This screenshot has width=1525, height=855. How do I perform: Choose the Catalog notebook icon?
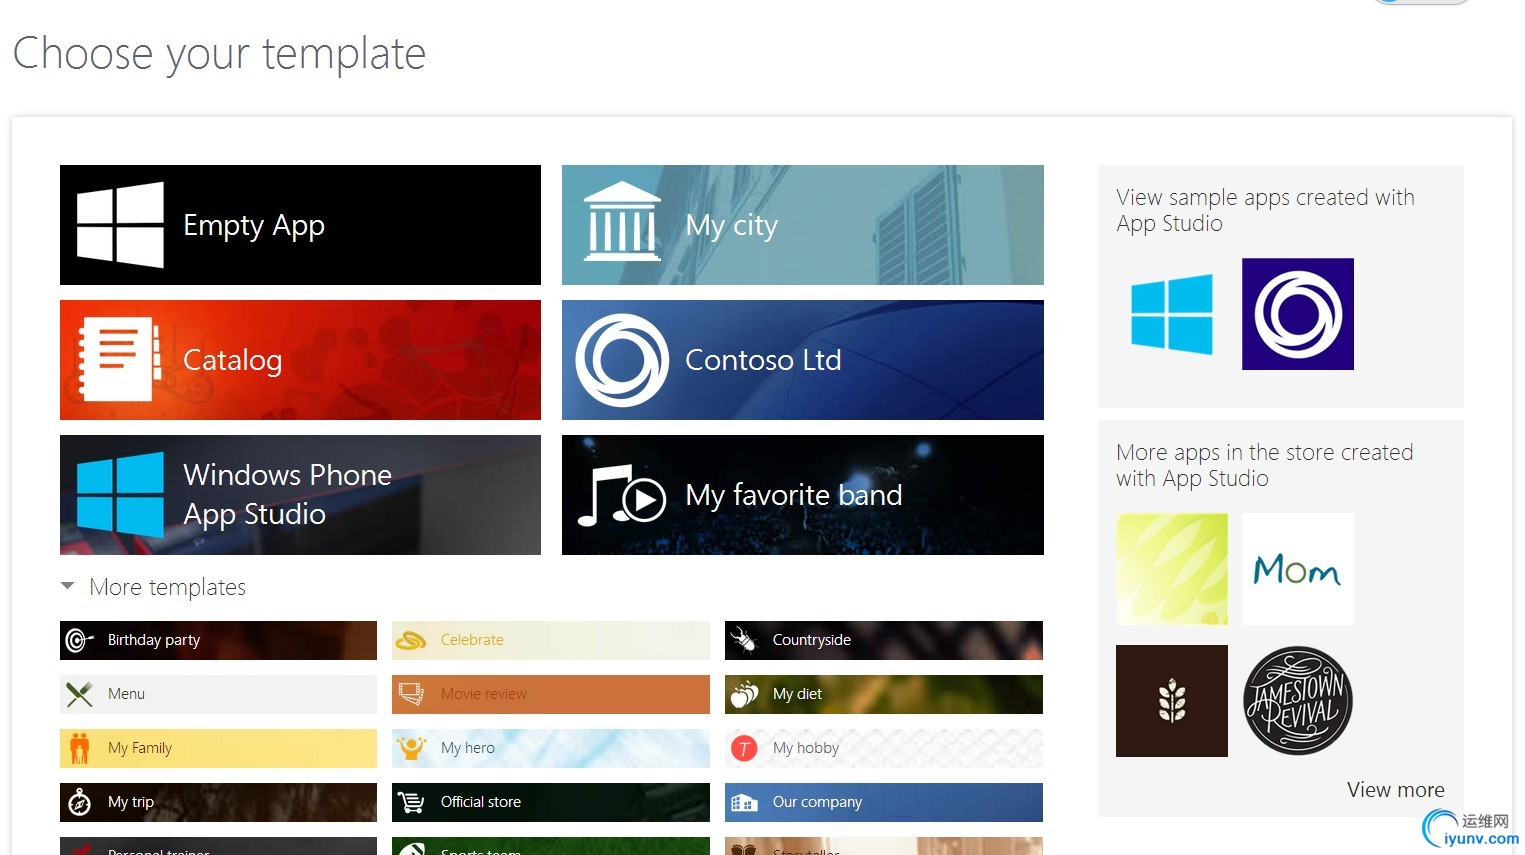[120, 359]
